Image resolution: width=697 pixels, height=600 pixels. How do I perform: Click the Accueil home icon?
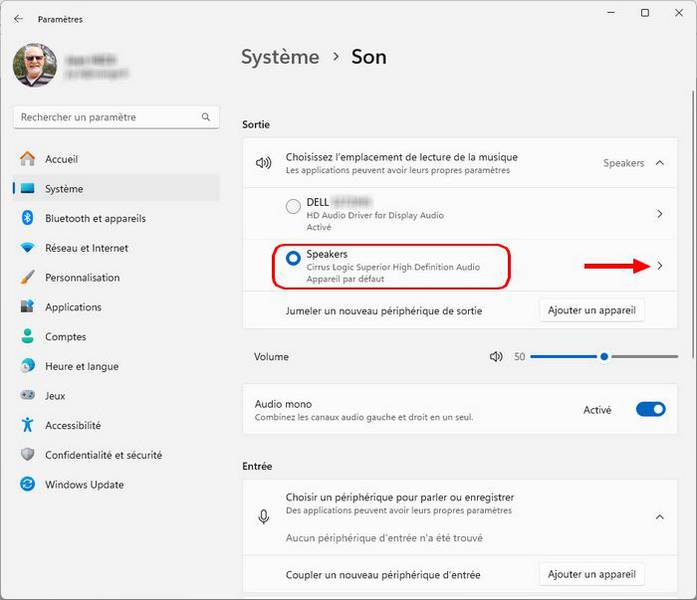click(28, 159)
